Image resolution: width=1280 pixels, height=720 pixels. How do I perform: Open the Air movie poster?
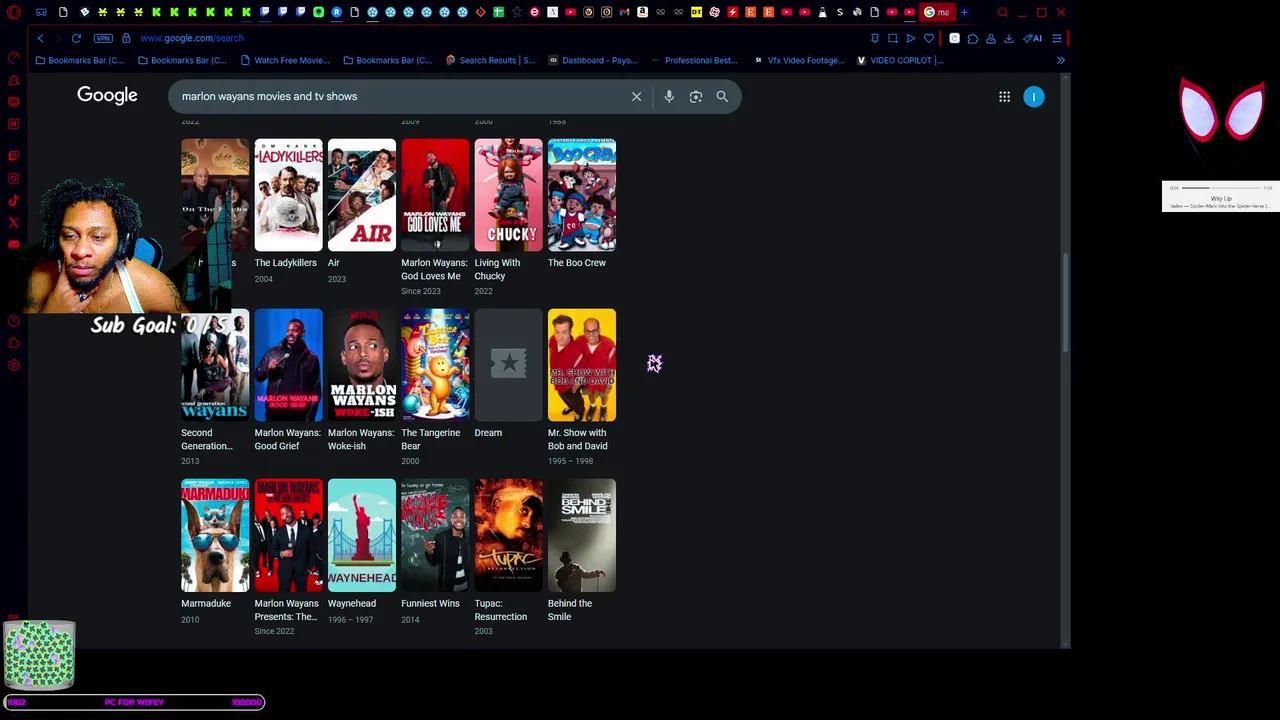click(362, 195)
